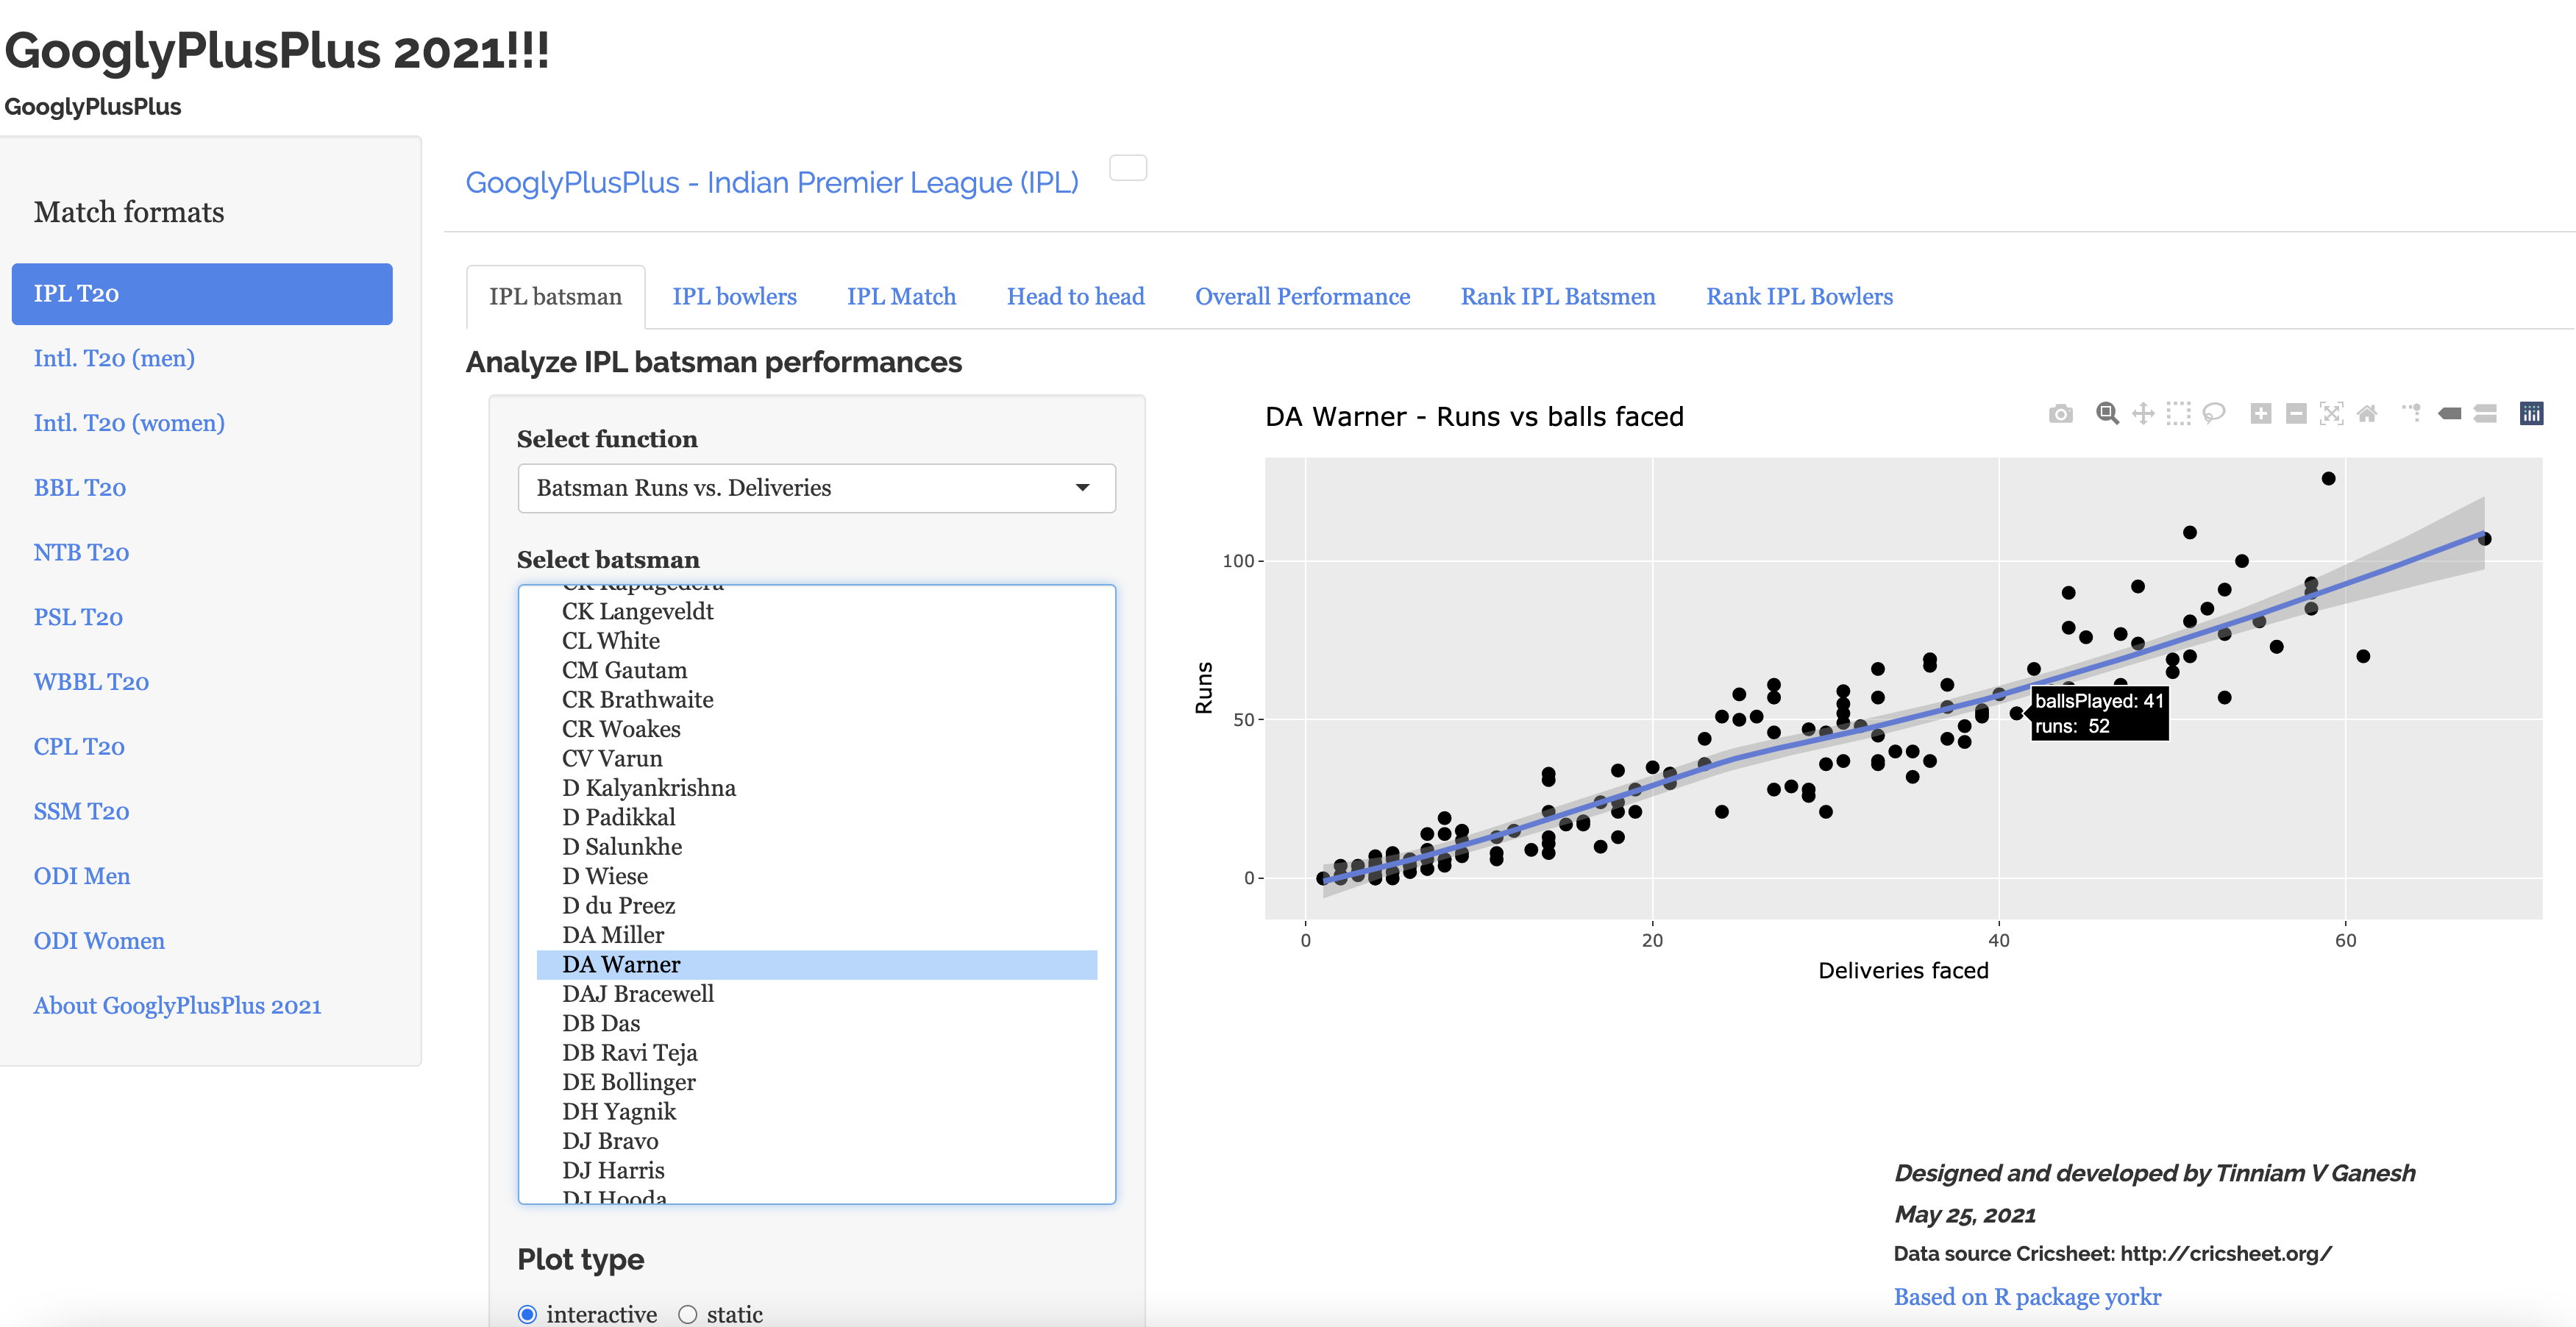Activate the Pan arrows tool

click(2143, 414)
